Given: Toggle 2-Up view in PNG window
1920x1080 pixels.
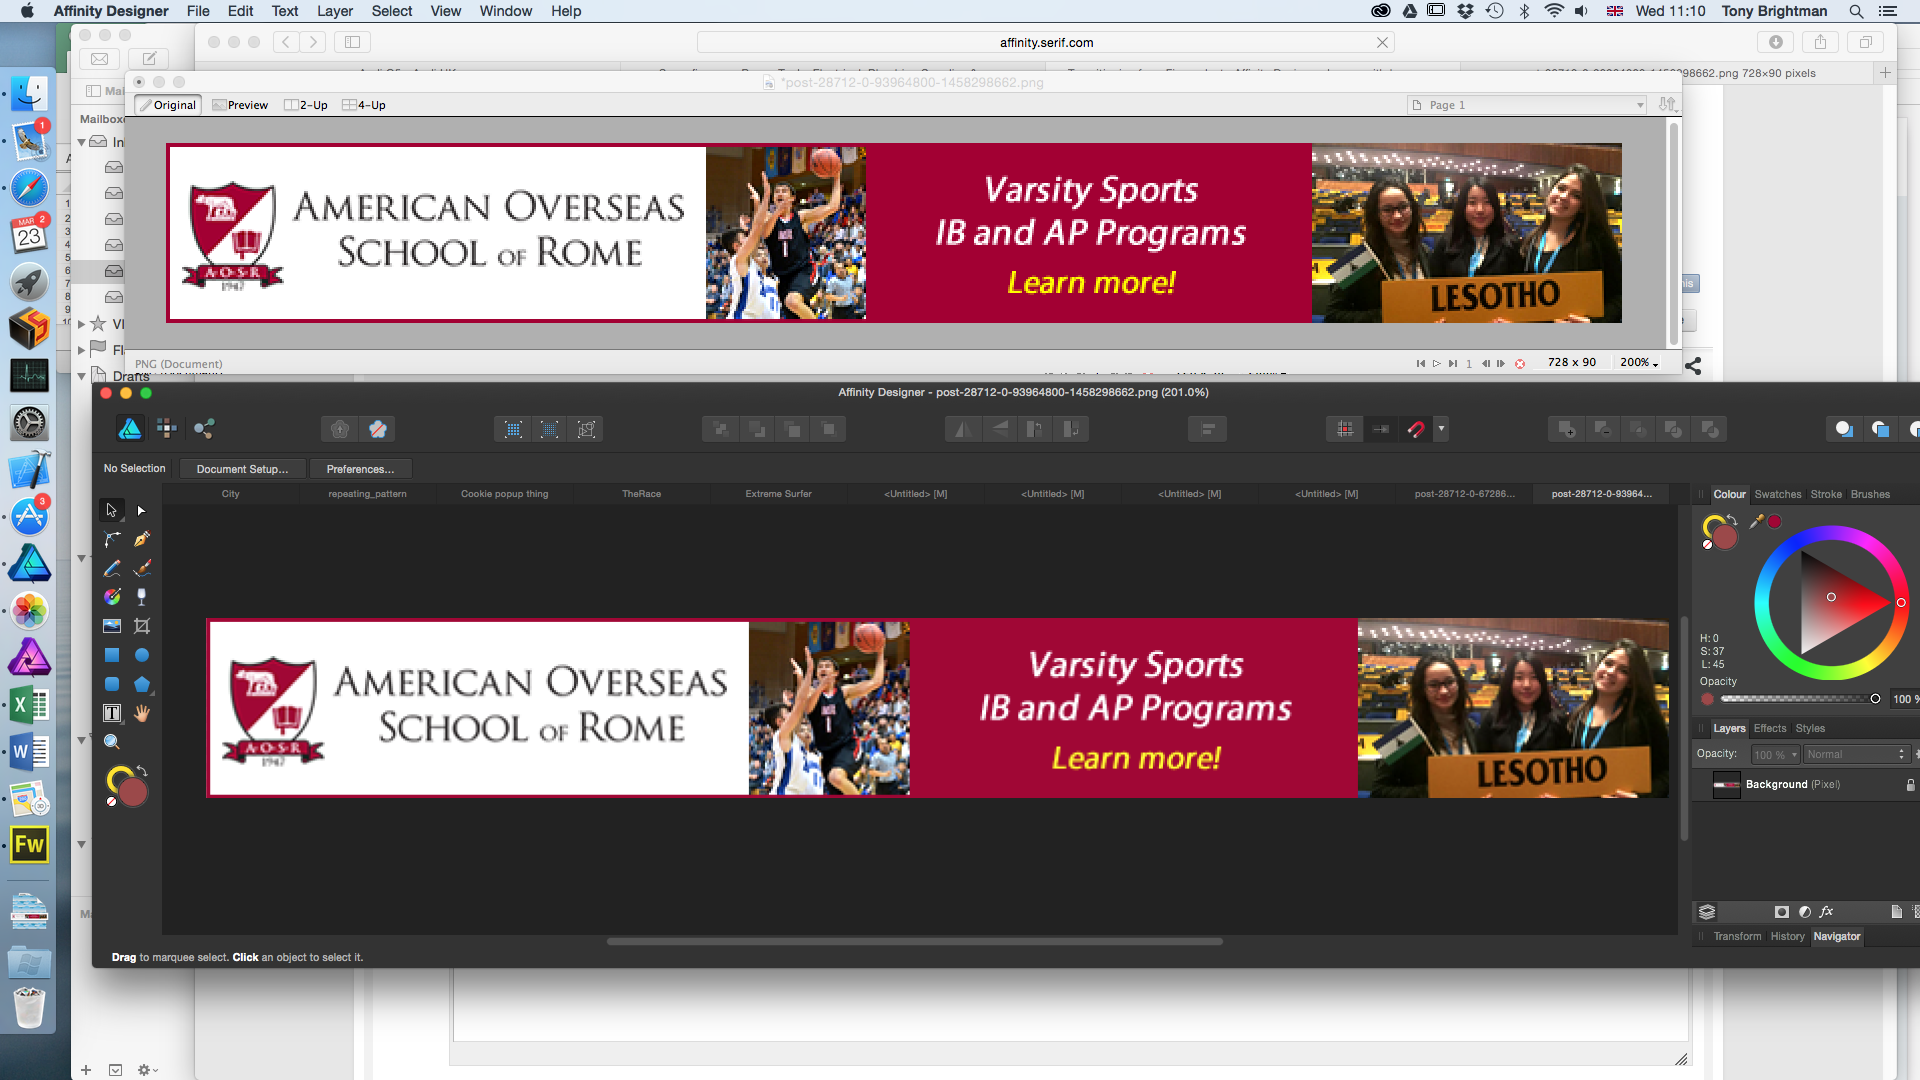Looking at the screenshot, I should (306, 105).
